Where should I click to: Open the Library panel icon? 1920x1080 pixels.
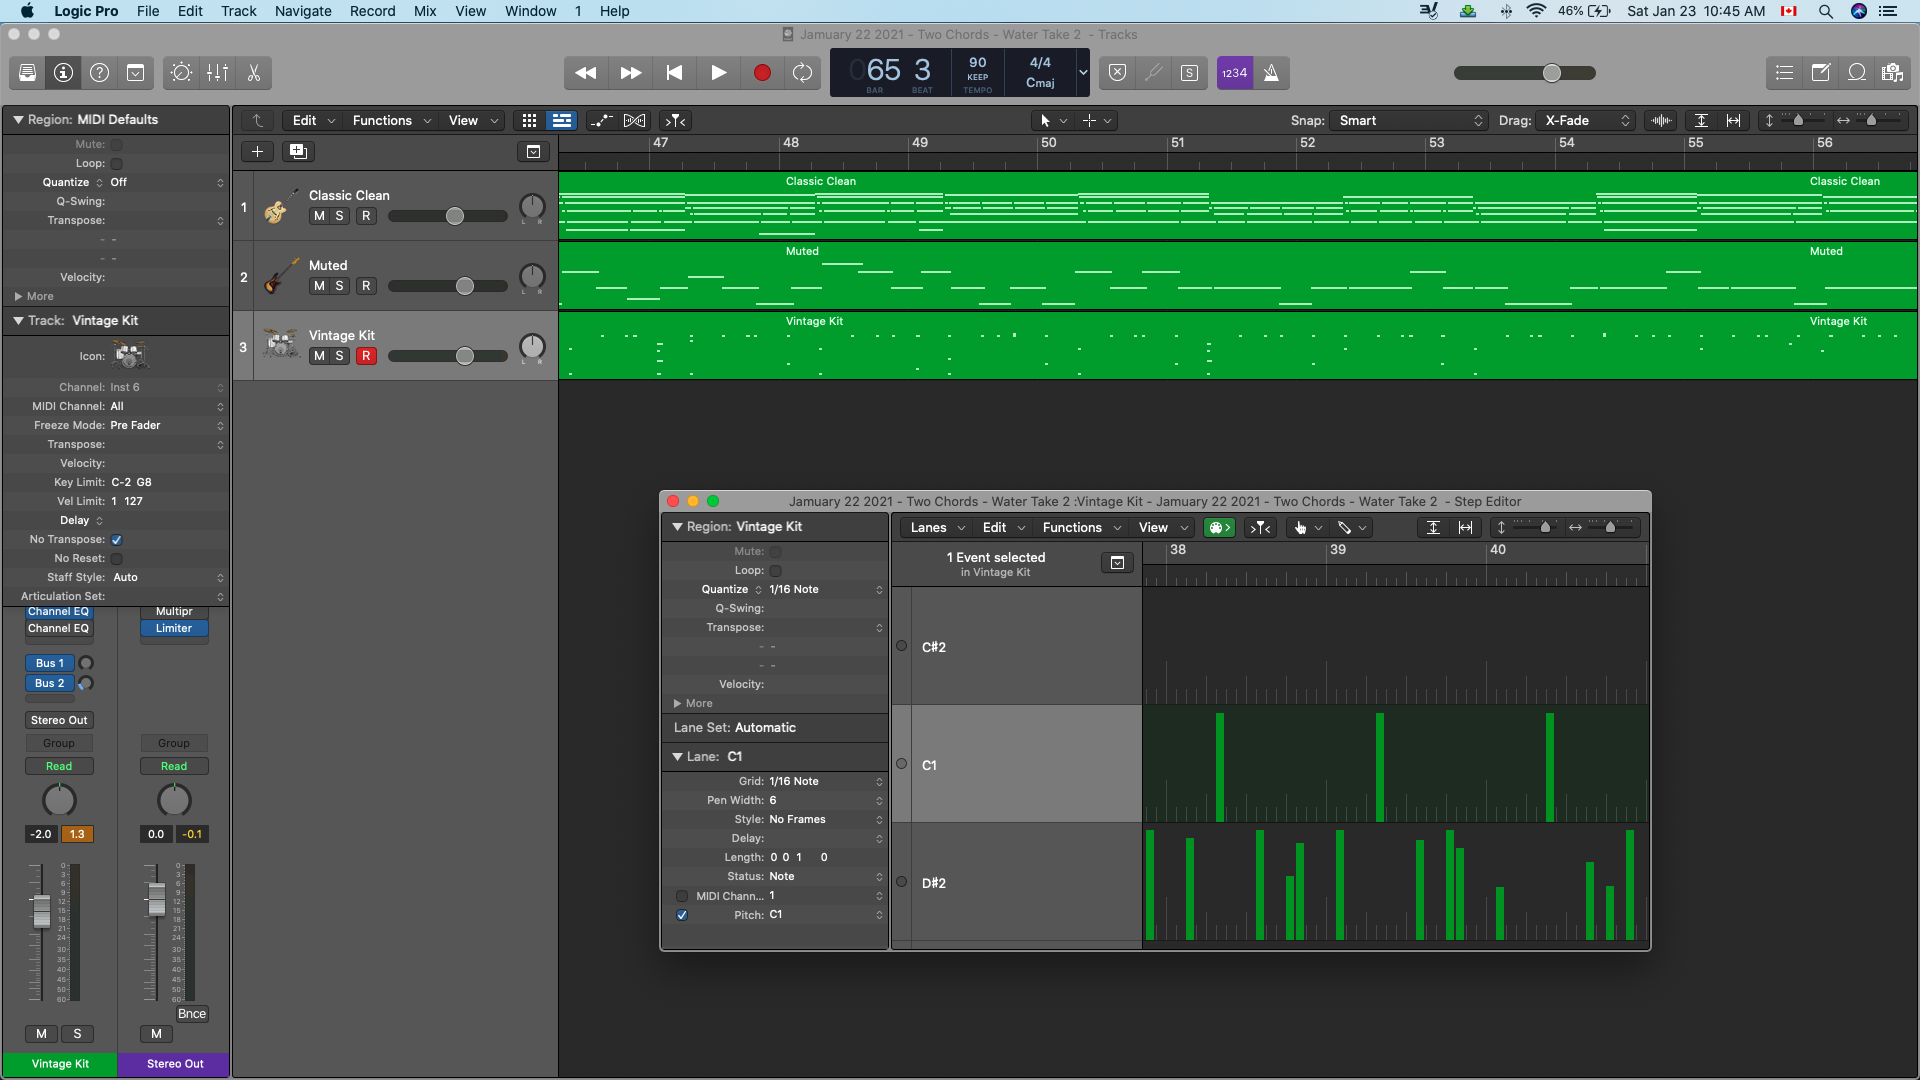point(27,73)
